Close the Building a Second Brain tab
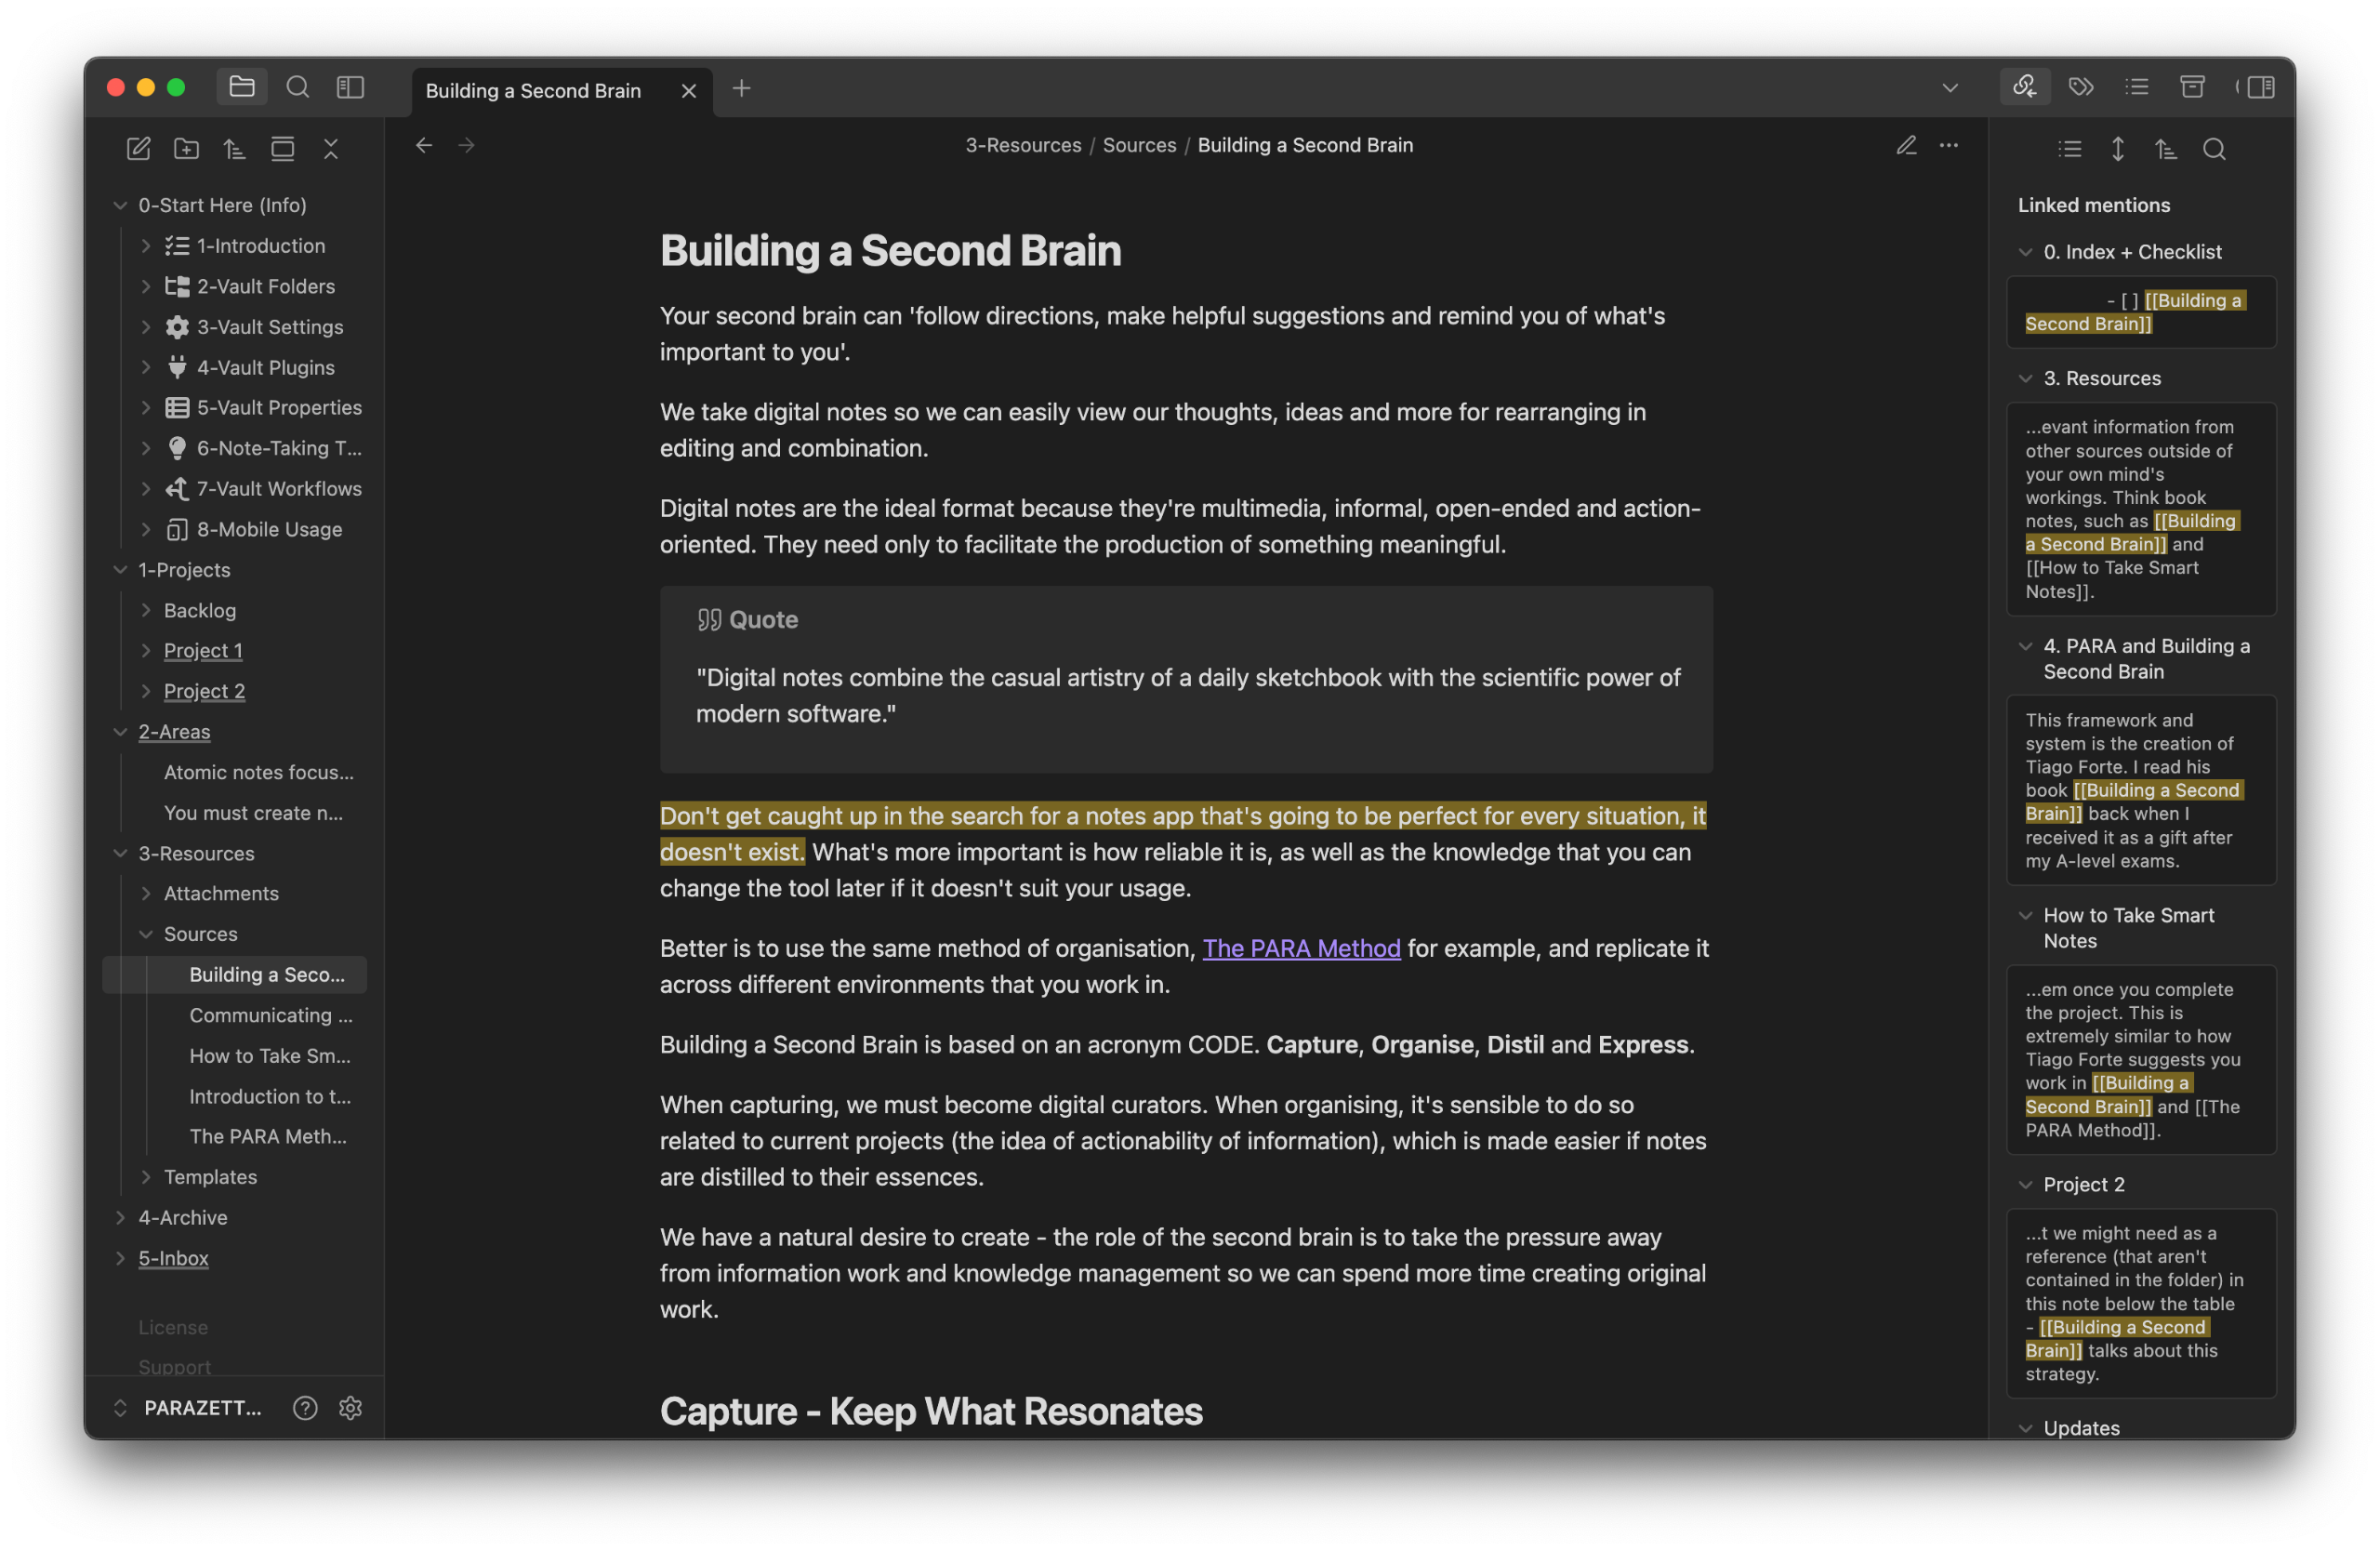 (x=689, y=91)
